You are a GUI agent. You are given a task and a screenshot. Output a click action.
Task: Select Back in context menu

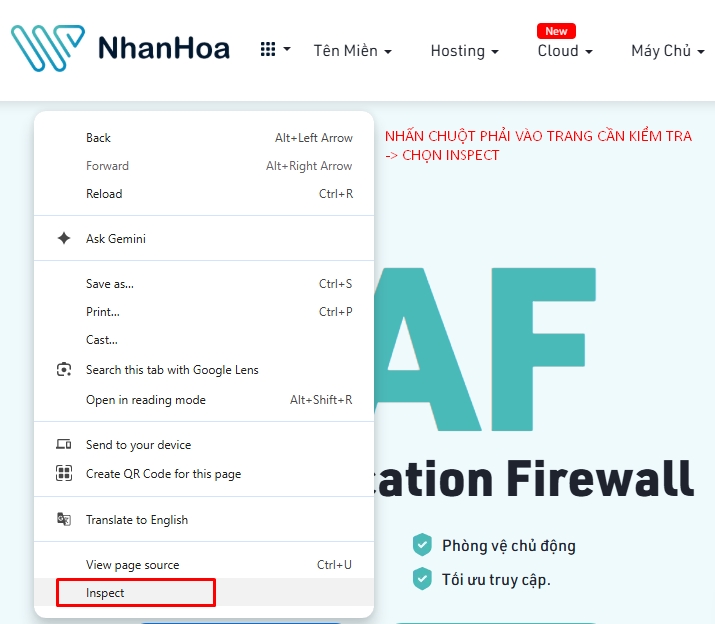pyautogui.click(x=204, y=138)
